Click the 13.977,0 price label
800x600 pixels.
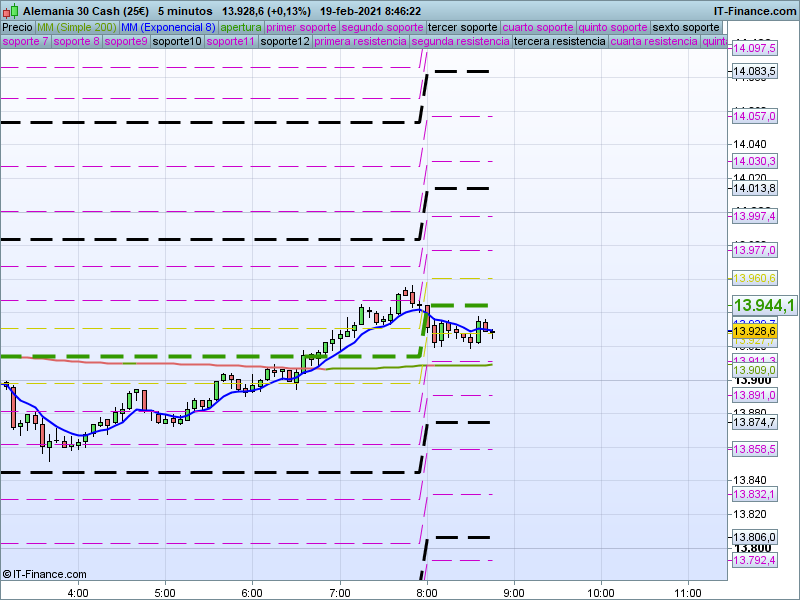tap(754, 251)
